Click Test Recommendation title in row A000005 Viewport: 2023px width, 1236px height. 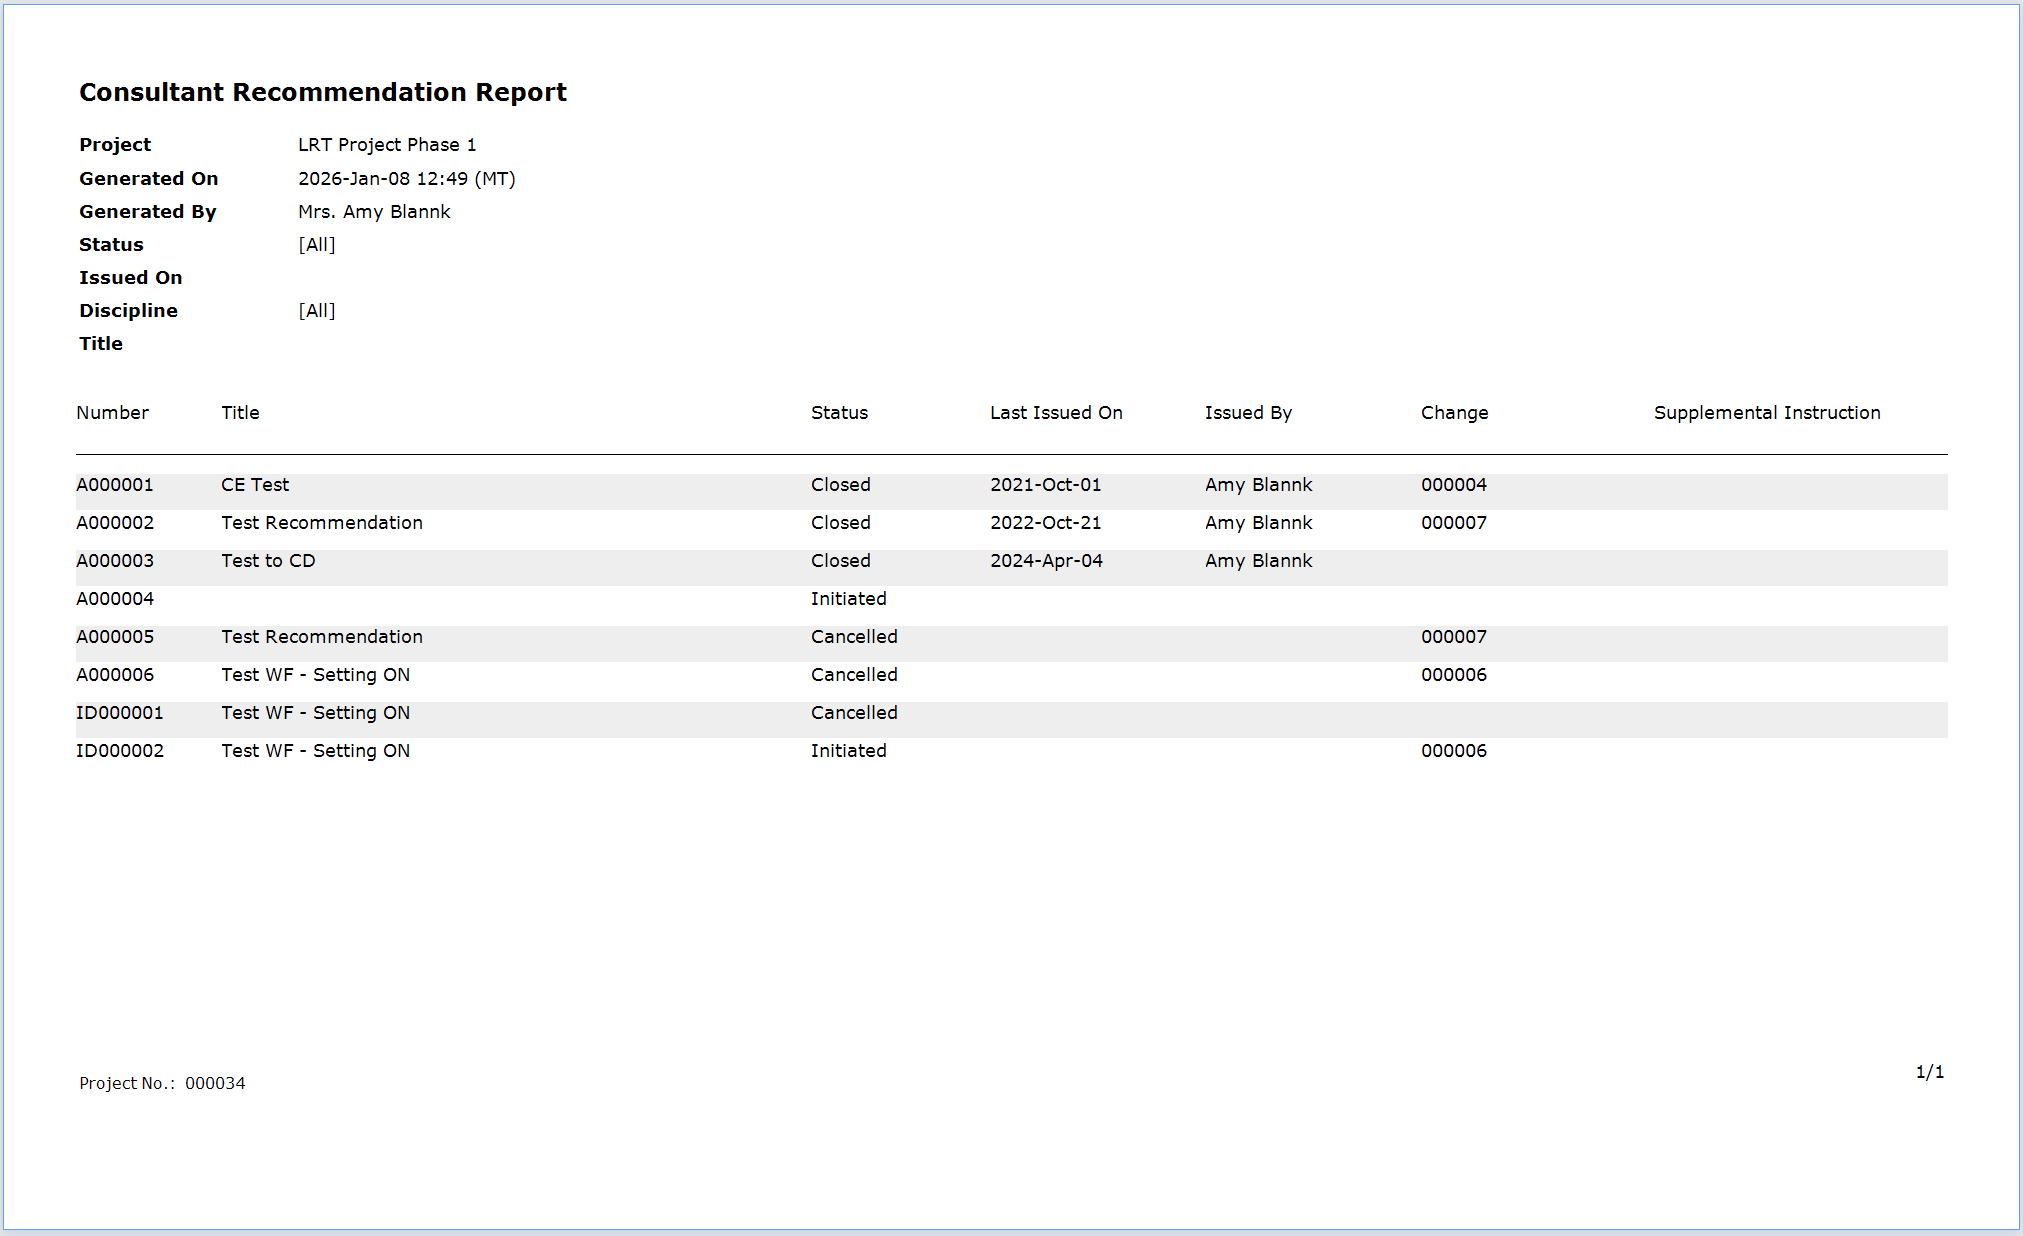[x=322, y=637]
